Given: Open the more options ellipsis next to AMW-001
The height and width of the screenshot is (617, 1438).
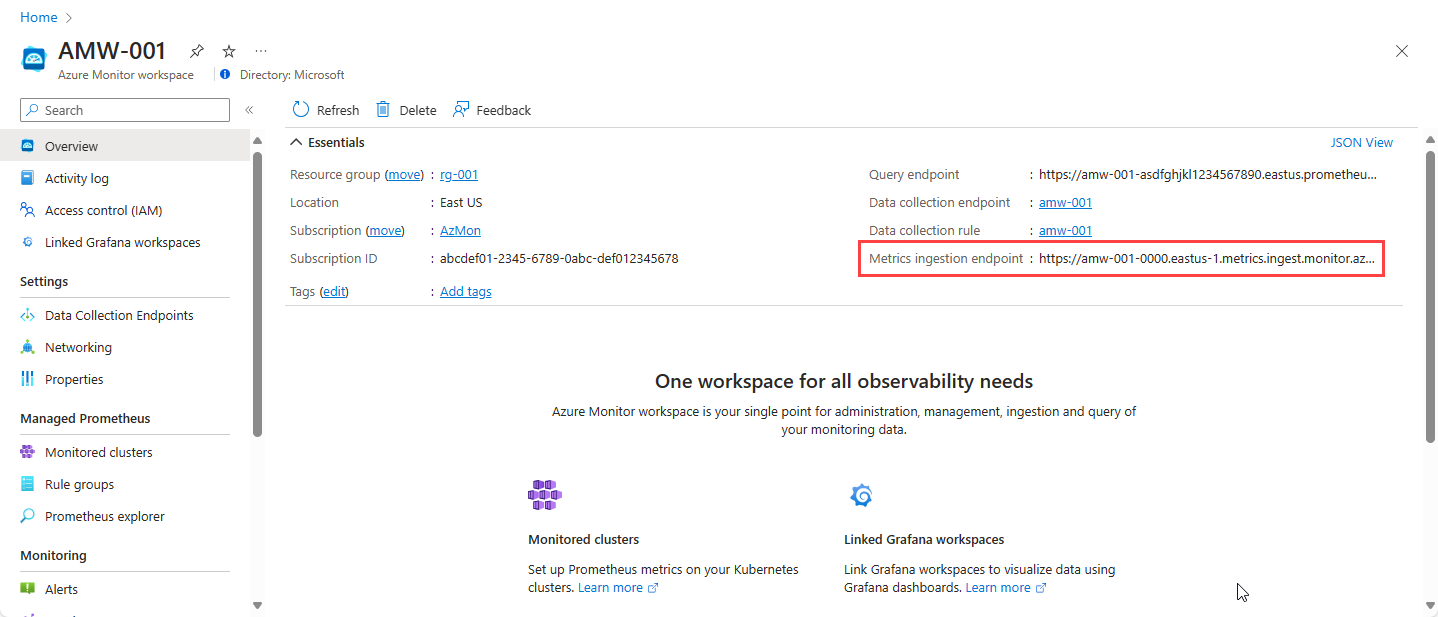Looking at the screenshot, I should 261,51.
